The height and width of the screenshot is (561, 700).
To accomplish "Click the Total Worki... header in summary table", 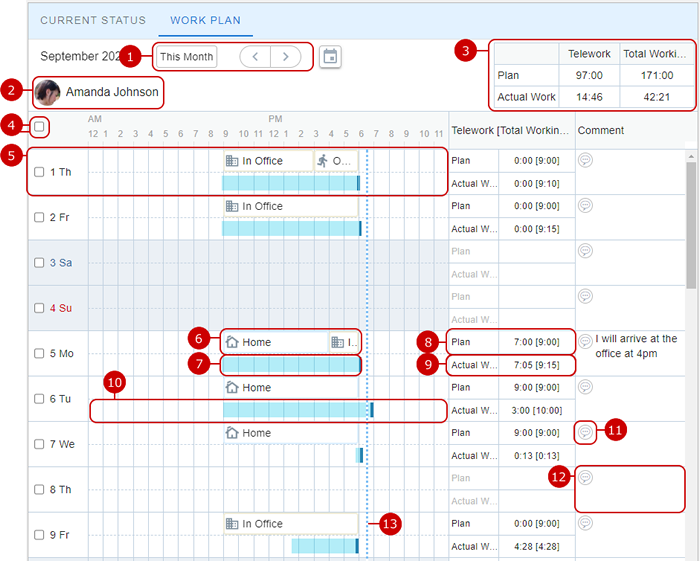I will point(654,54).
